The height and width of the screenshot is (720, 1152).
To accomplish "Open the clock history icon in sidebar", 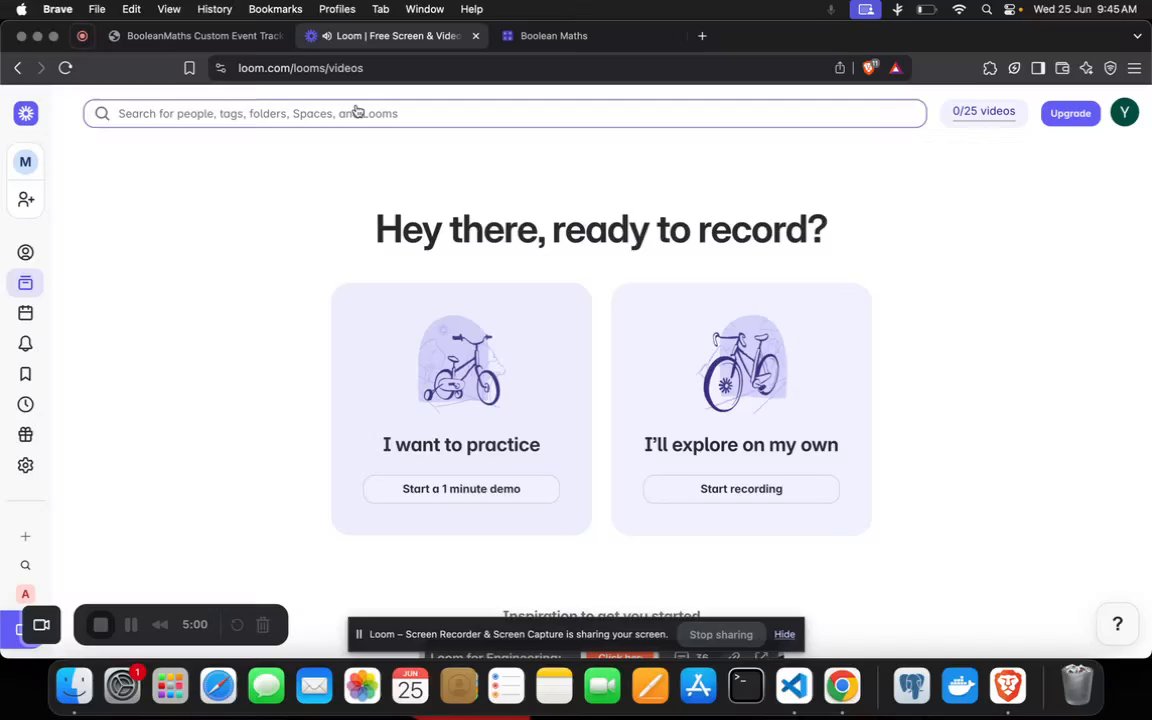I will [26, 404].
